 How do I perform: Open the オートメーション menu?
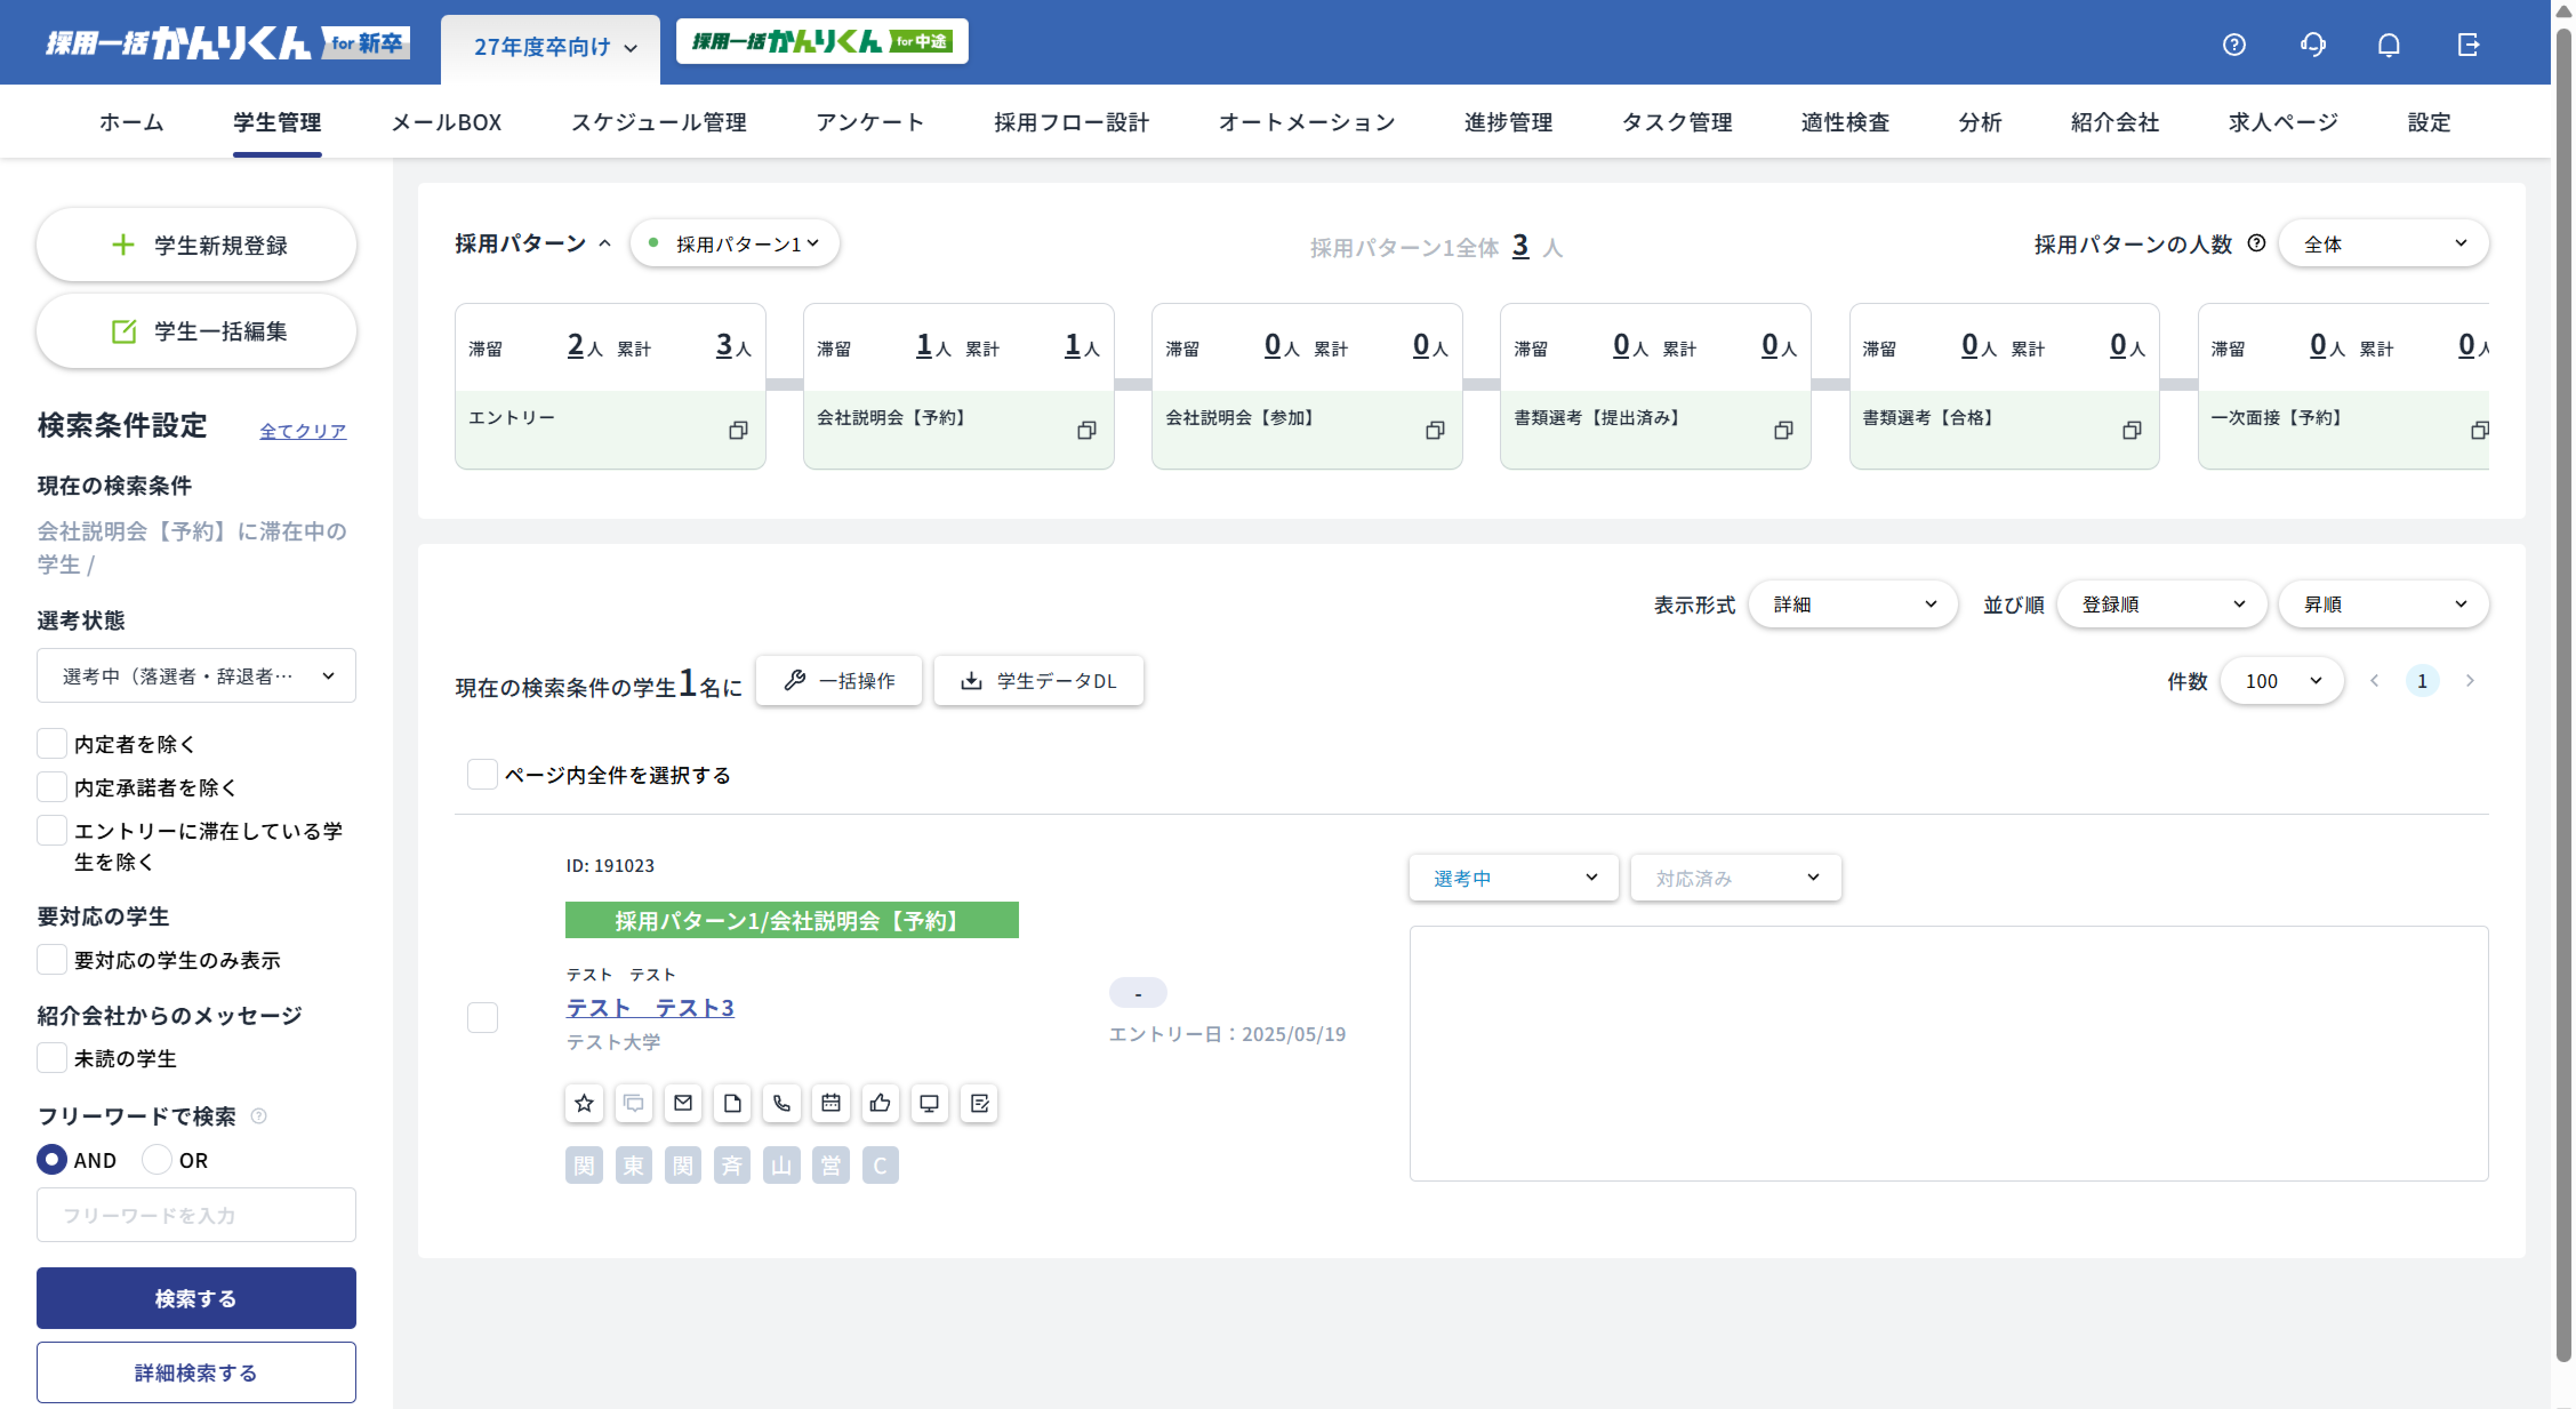click(x=1306, y=122)
